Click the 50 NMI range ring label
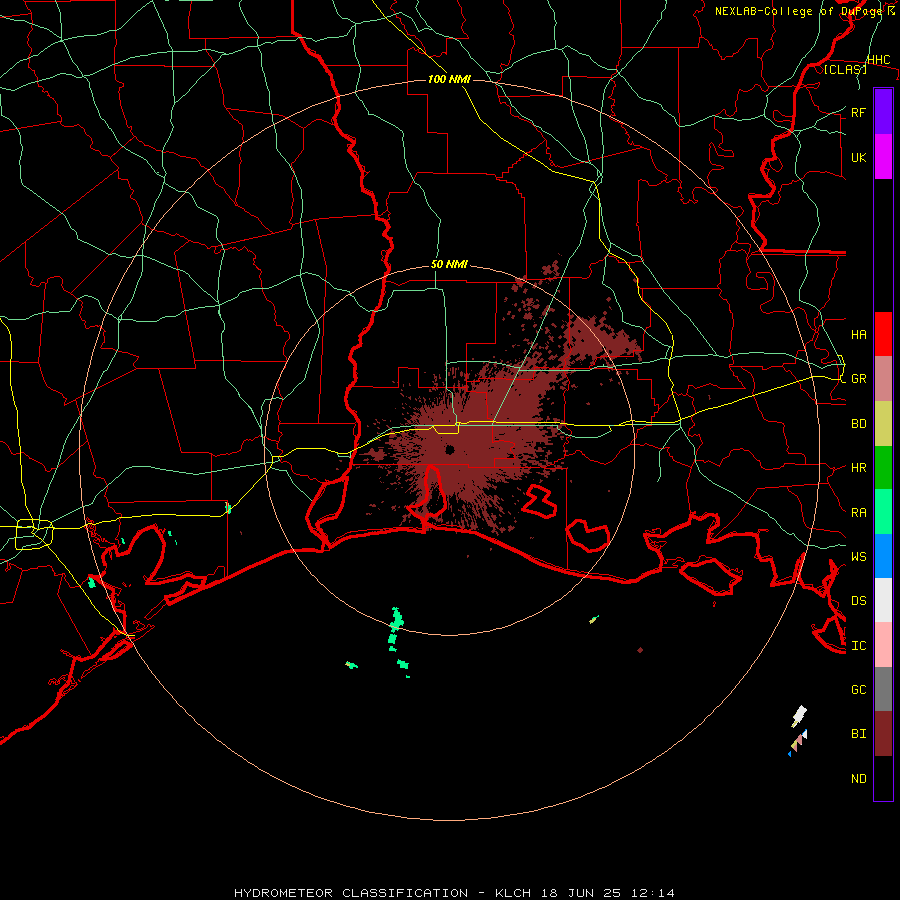Image resolution: width=900 pixels, height=900 pixels. click(x=449, y=264)
